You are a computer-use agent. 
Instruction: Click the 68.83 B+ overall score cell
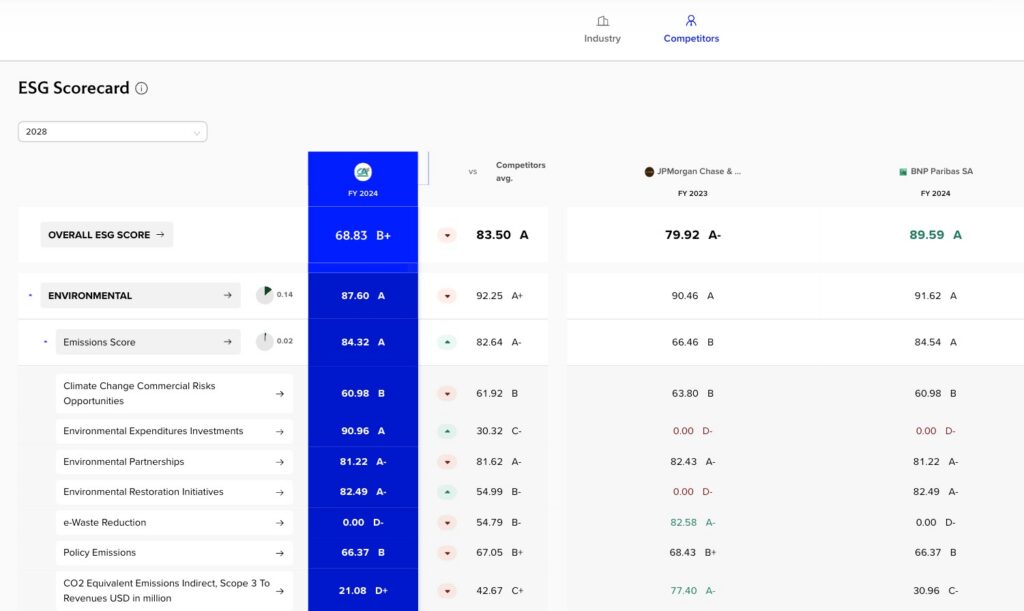(x=363, y=236)
